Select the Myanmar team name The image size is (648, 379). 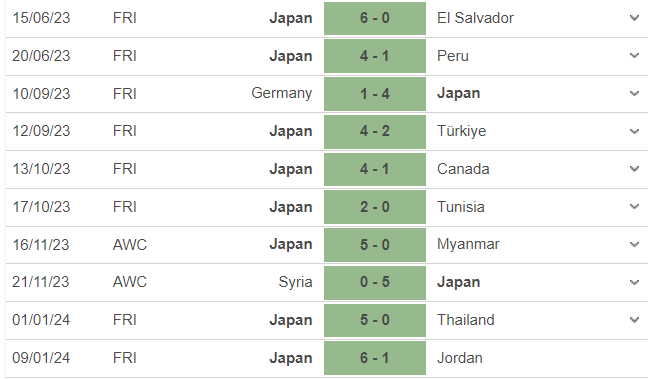coord(468,244)
